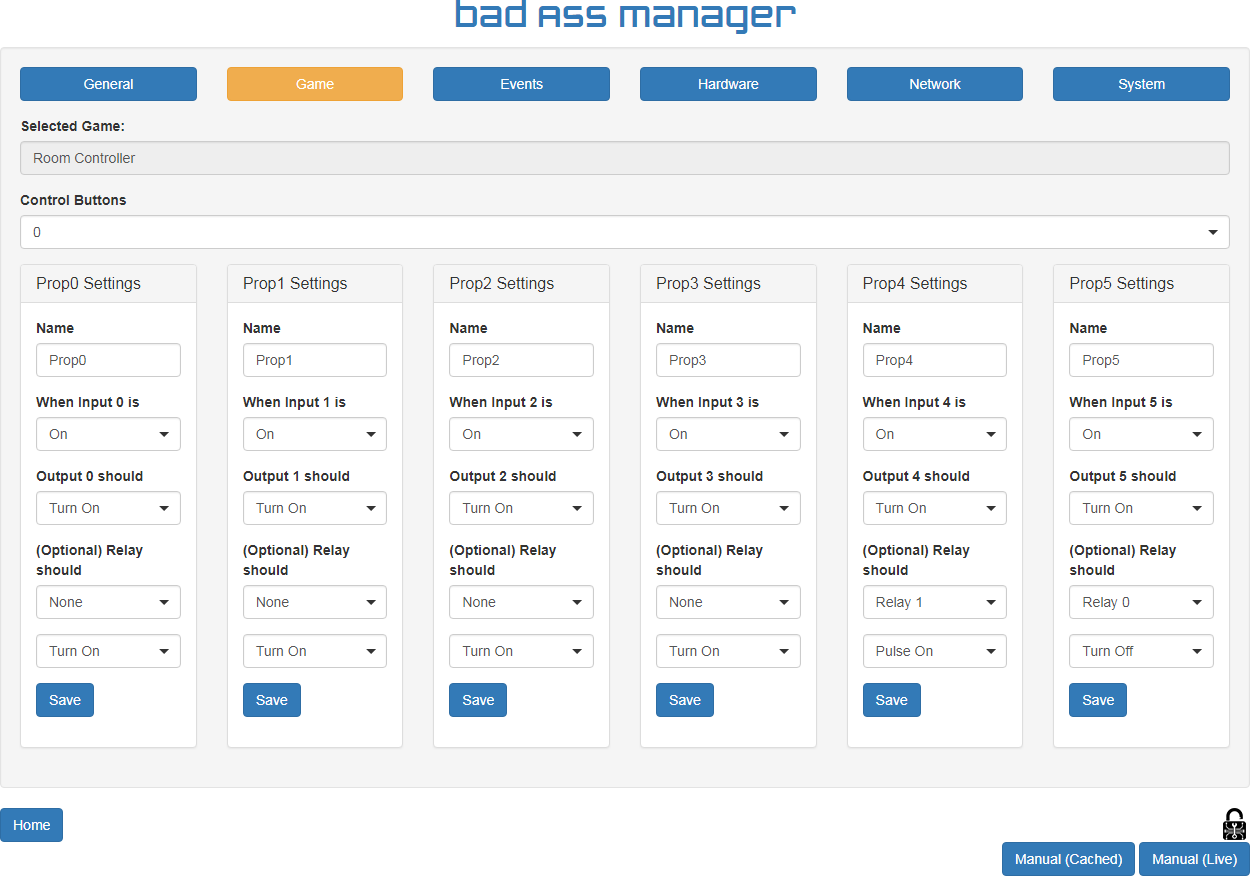
Task: Open the Events tab
Action: pyautogui.click(x=521, y=84)
